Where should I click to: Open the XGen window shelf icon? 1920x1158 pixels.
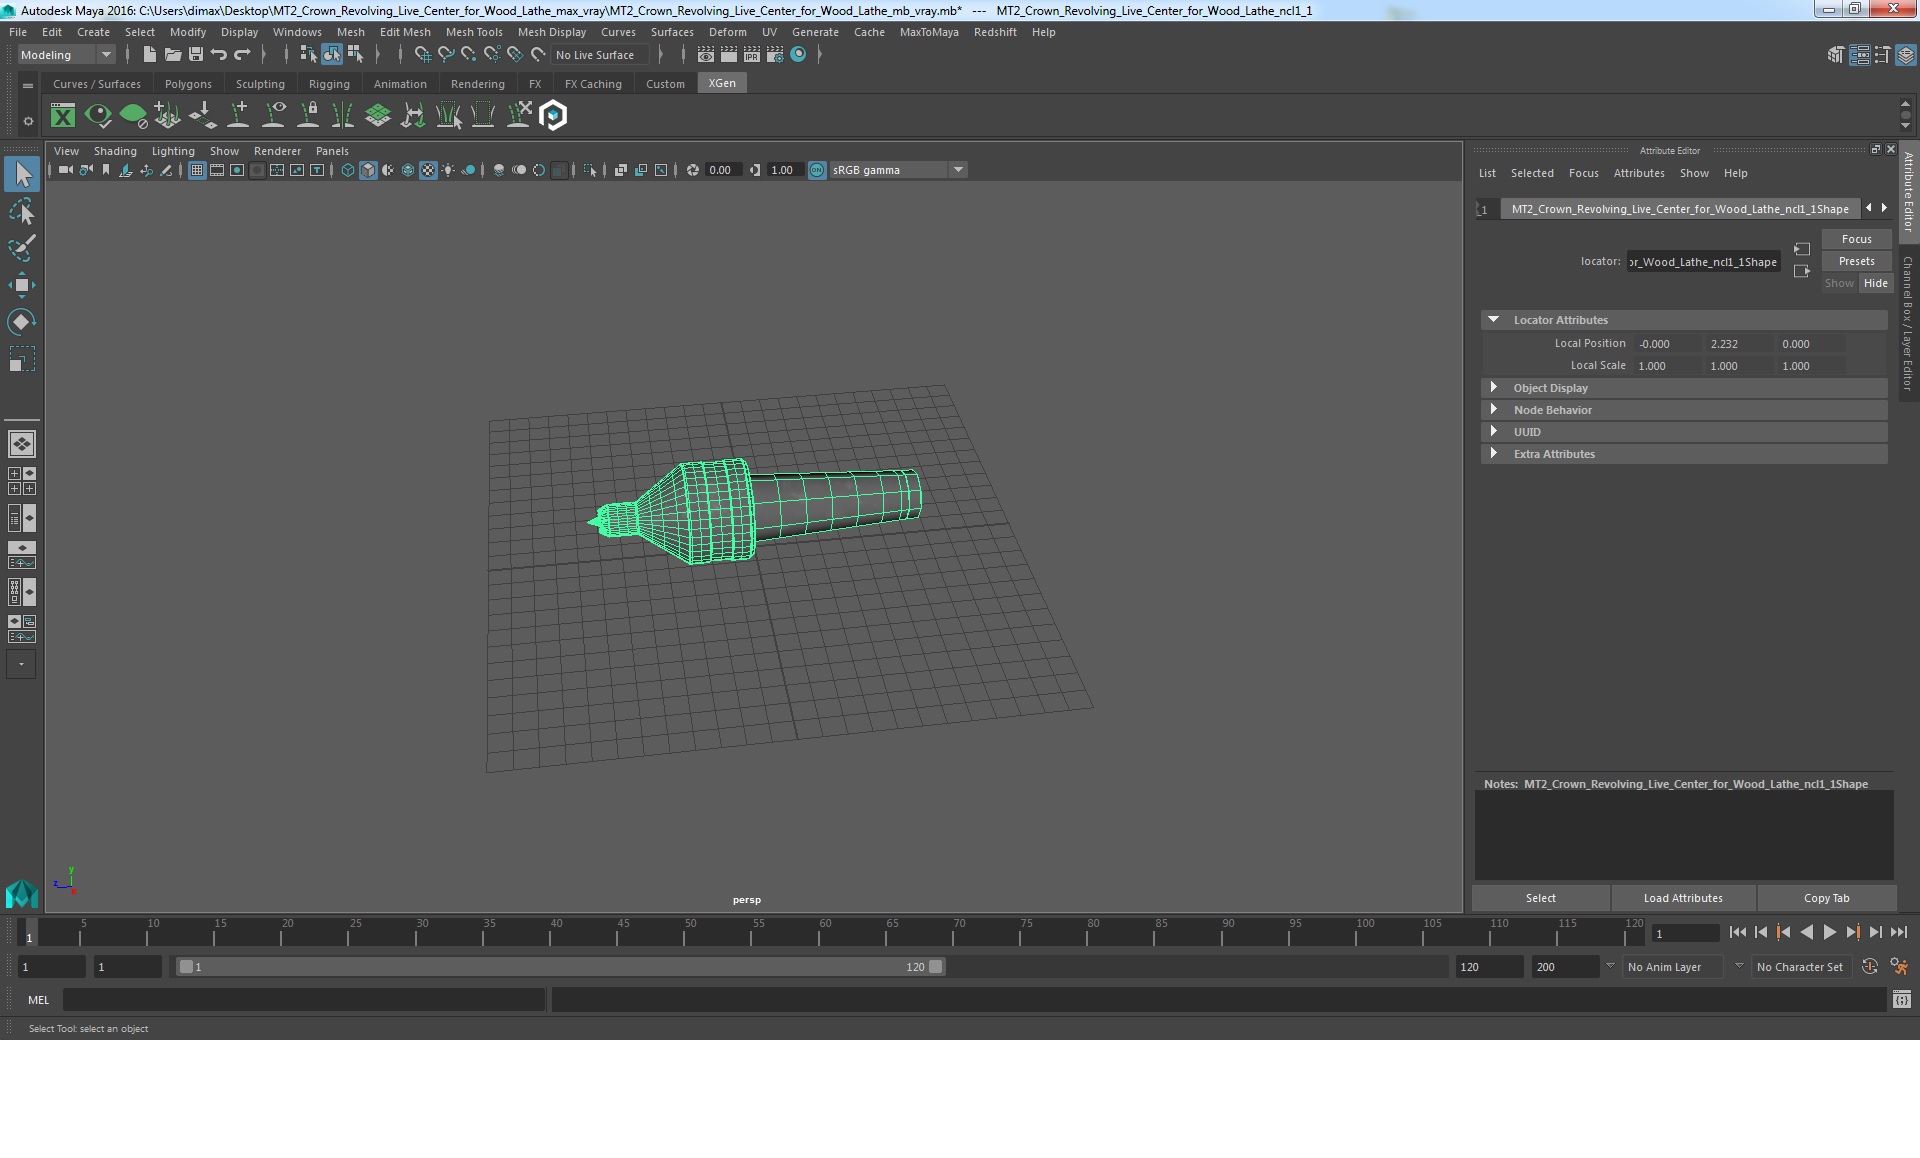tap(63, 116)
